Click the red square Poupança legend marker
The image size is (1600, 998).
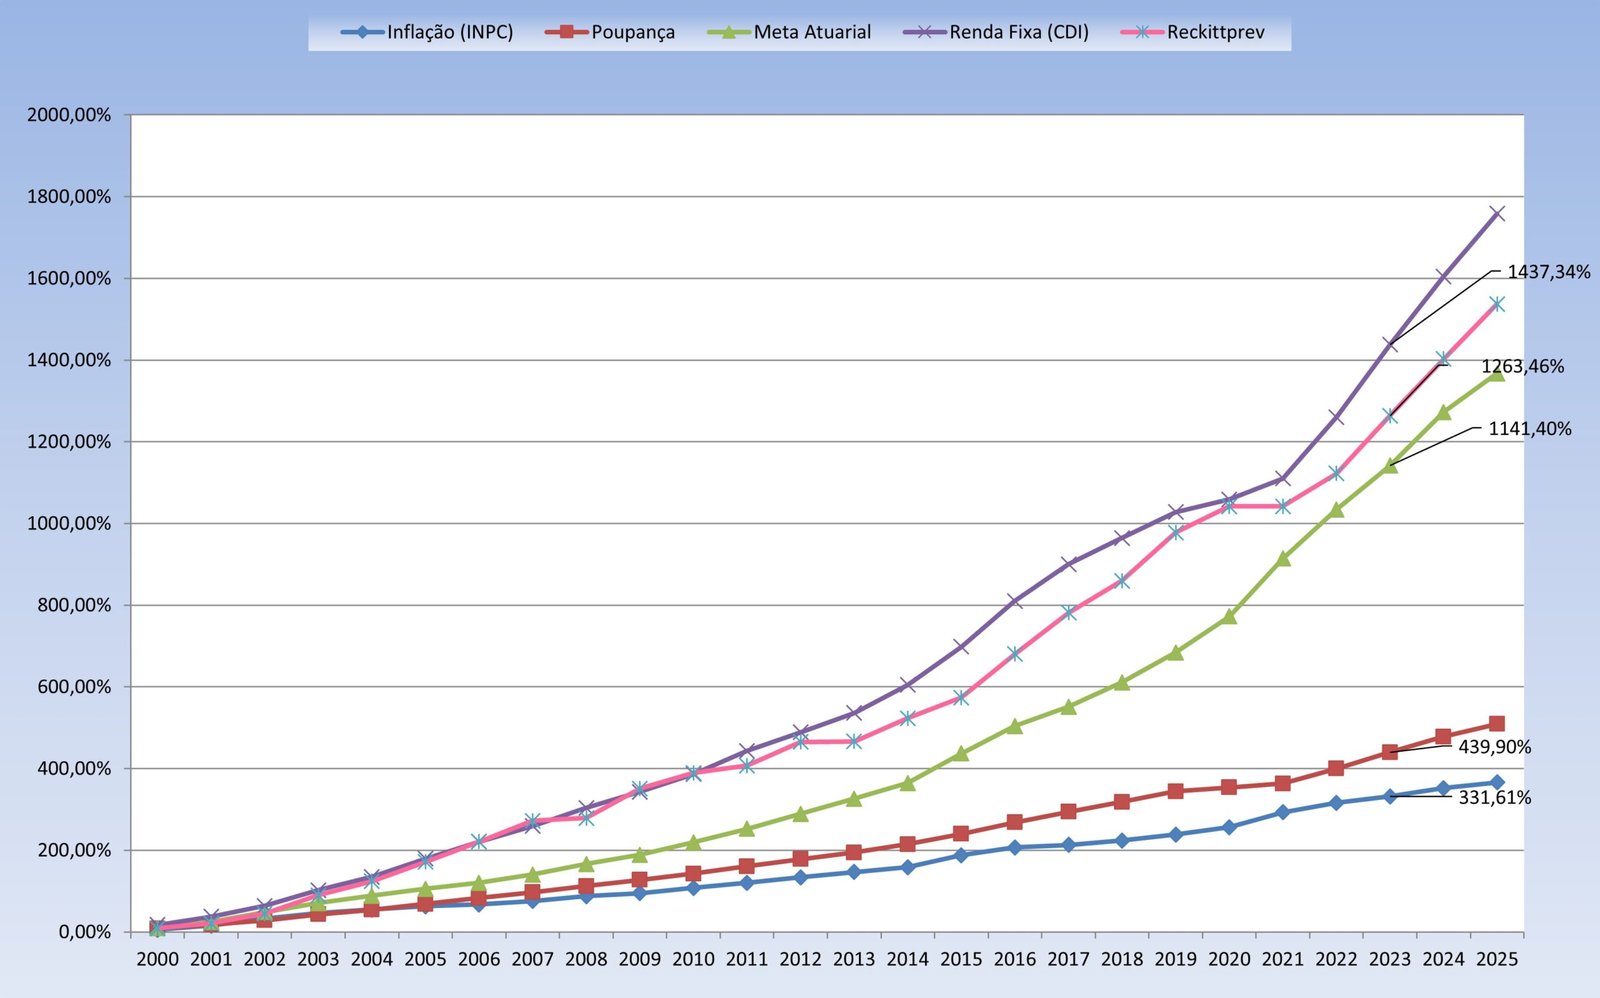pyautogui.click(x=566, y=32)
